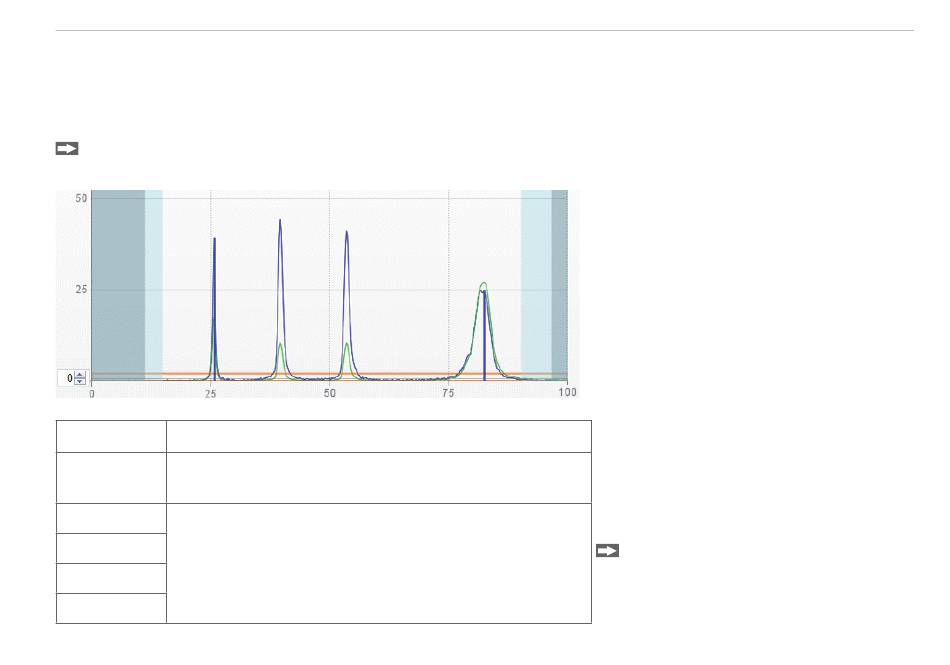Click the threshold input field showing 0
This screenshot has height=665, width=950.
(66, 378)
